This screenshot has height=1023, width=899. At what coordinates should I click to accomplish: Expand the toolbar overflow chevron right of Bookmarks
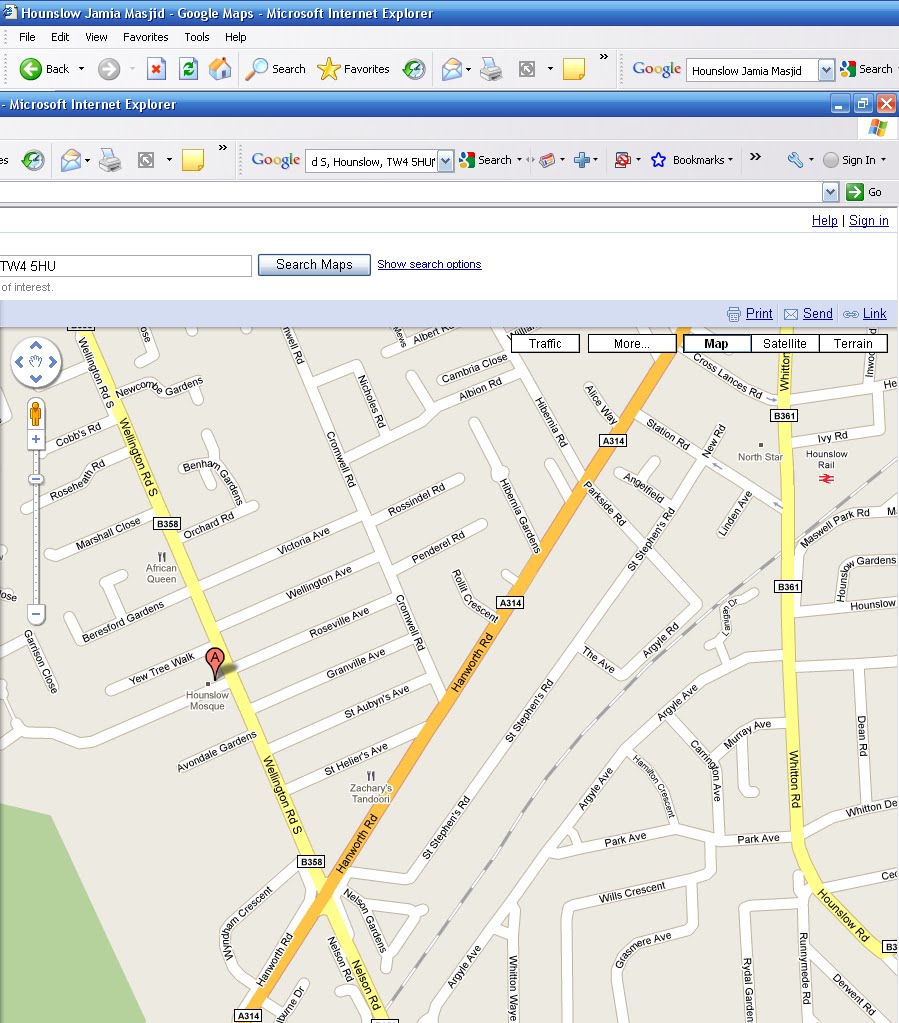click(x=755, y=157)
